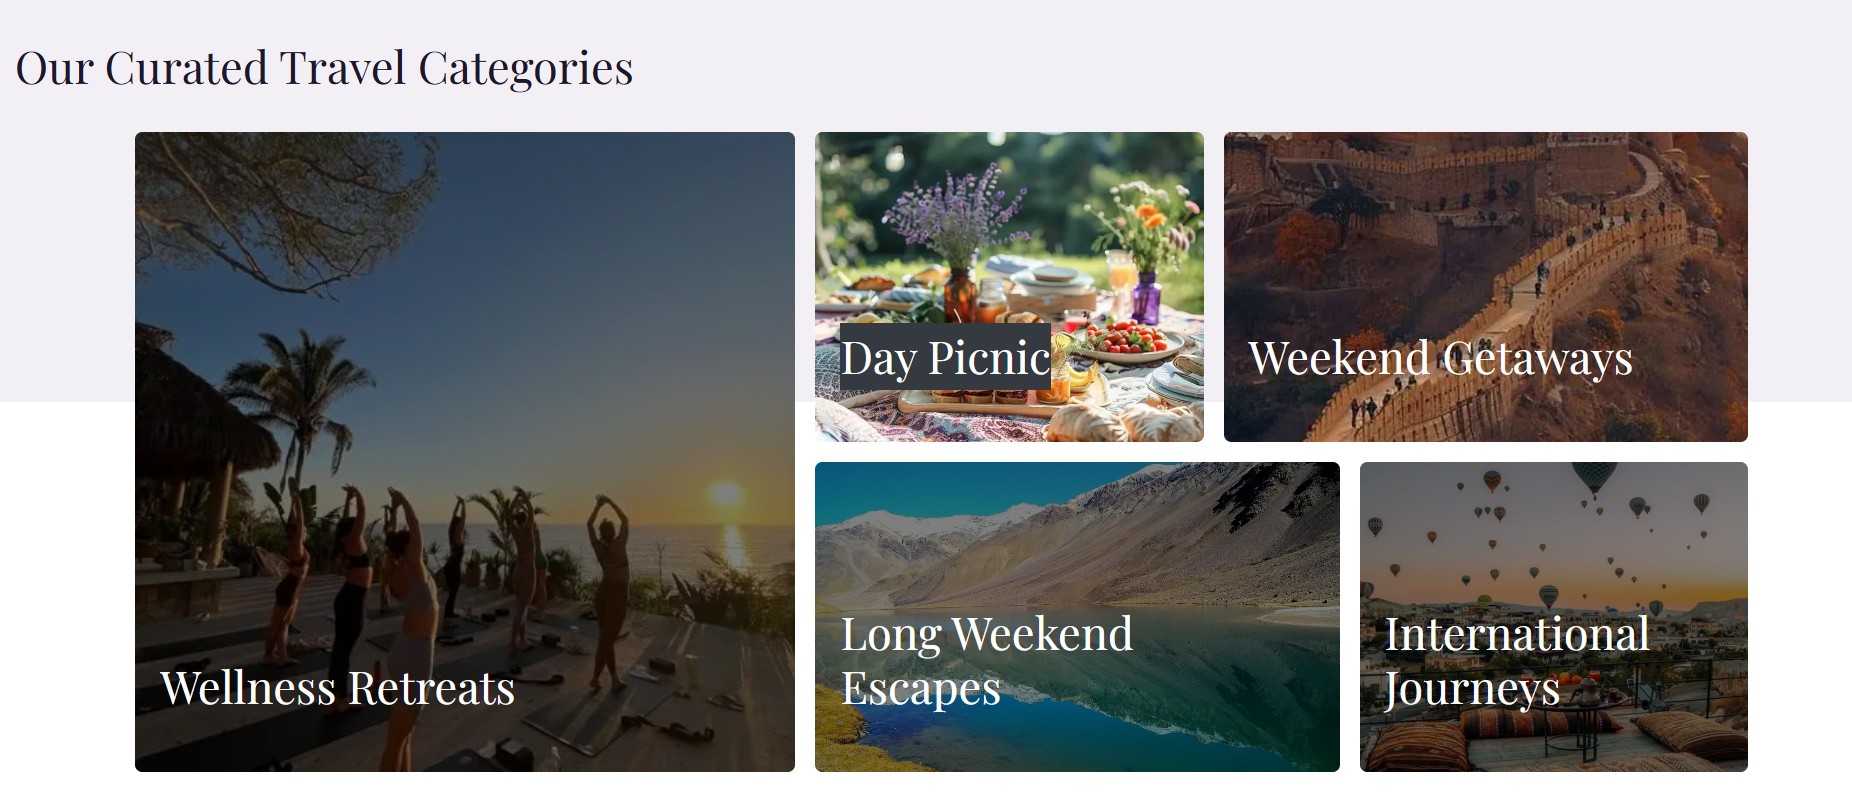Open the Weekend Getaways category card

pos(1485,250)
